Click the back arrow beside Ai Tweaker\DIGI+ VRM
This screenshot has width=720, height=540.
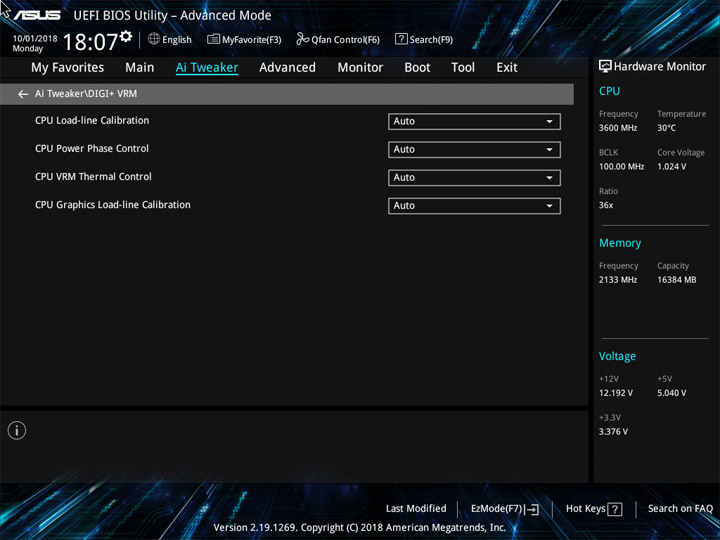coord(23,94)
